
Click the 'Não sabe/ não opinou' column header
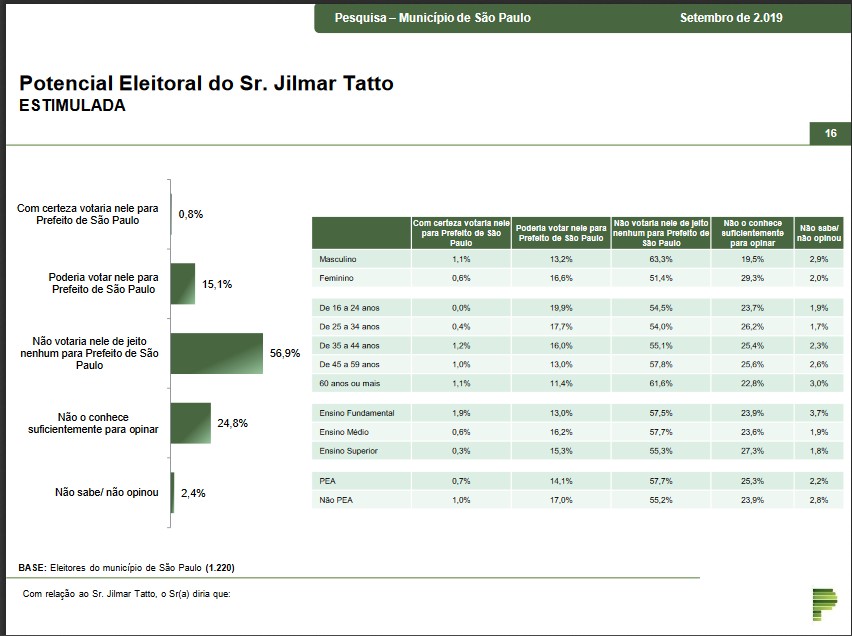coord(817,233)
